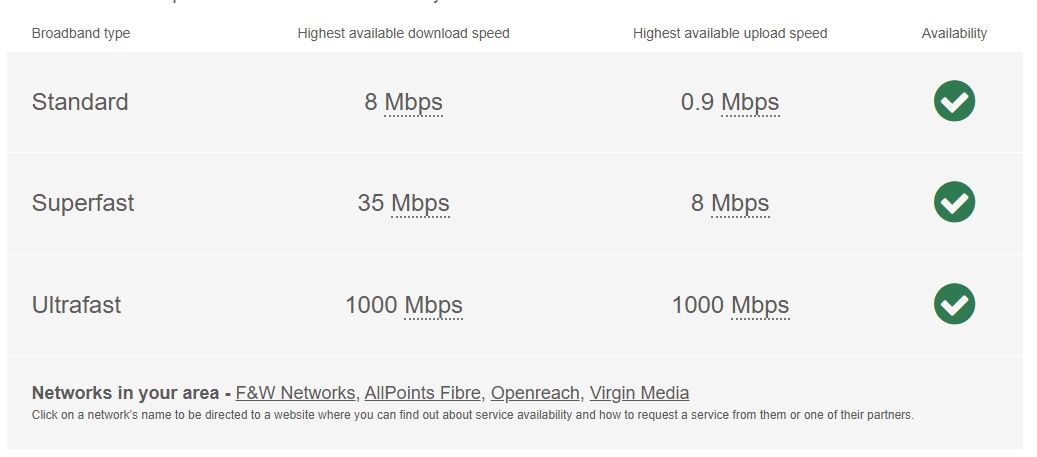
Task: Follow the Openreach network link
Action: tap(535, 393)
